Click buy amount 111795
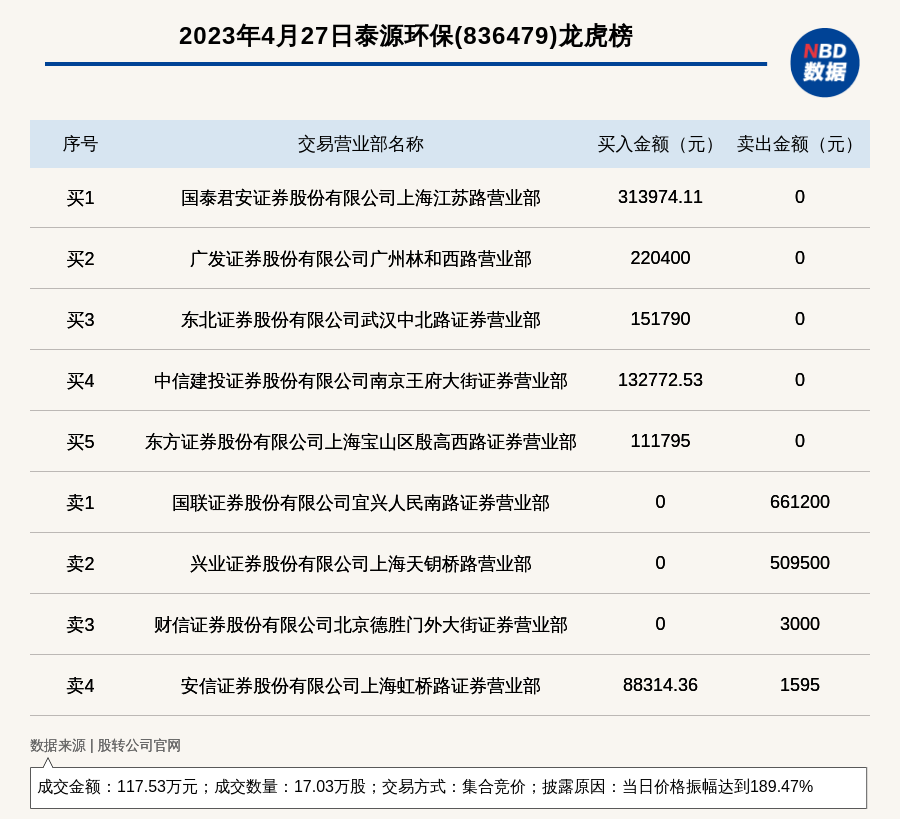 coord(660,441)
